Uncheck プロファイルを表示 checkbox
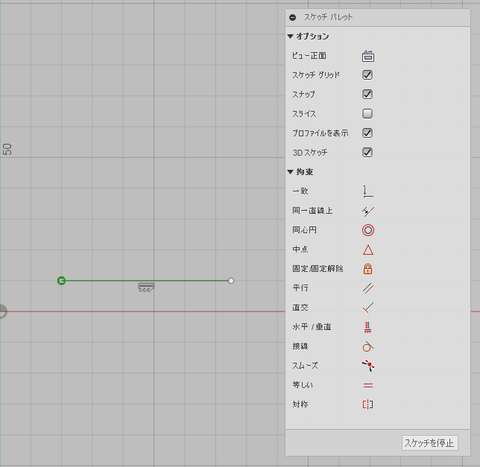This screenshot has width=480, height=467. pyautogui.click(x=367, y=133)
